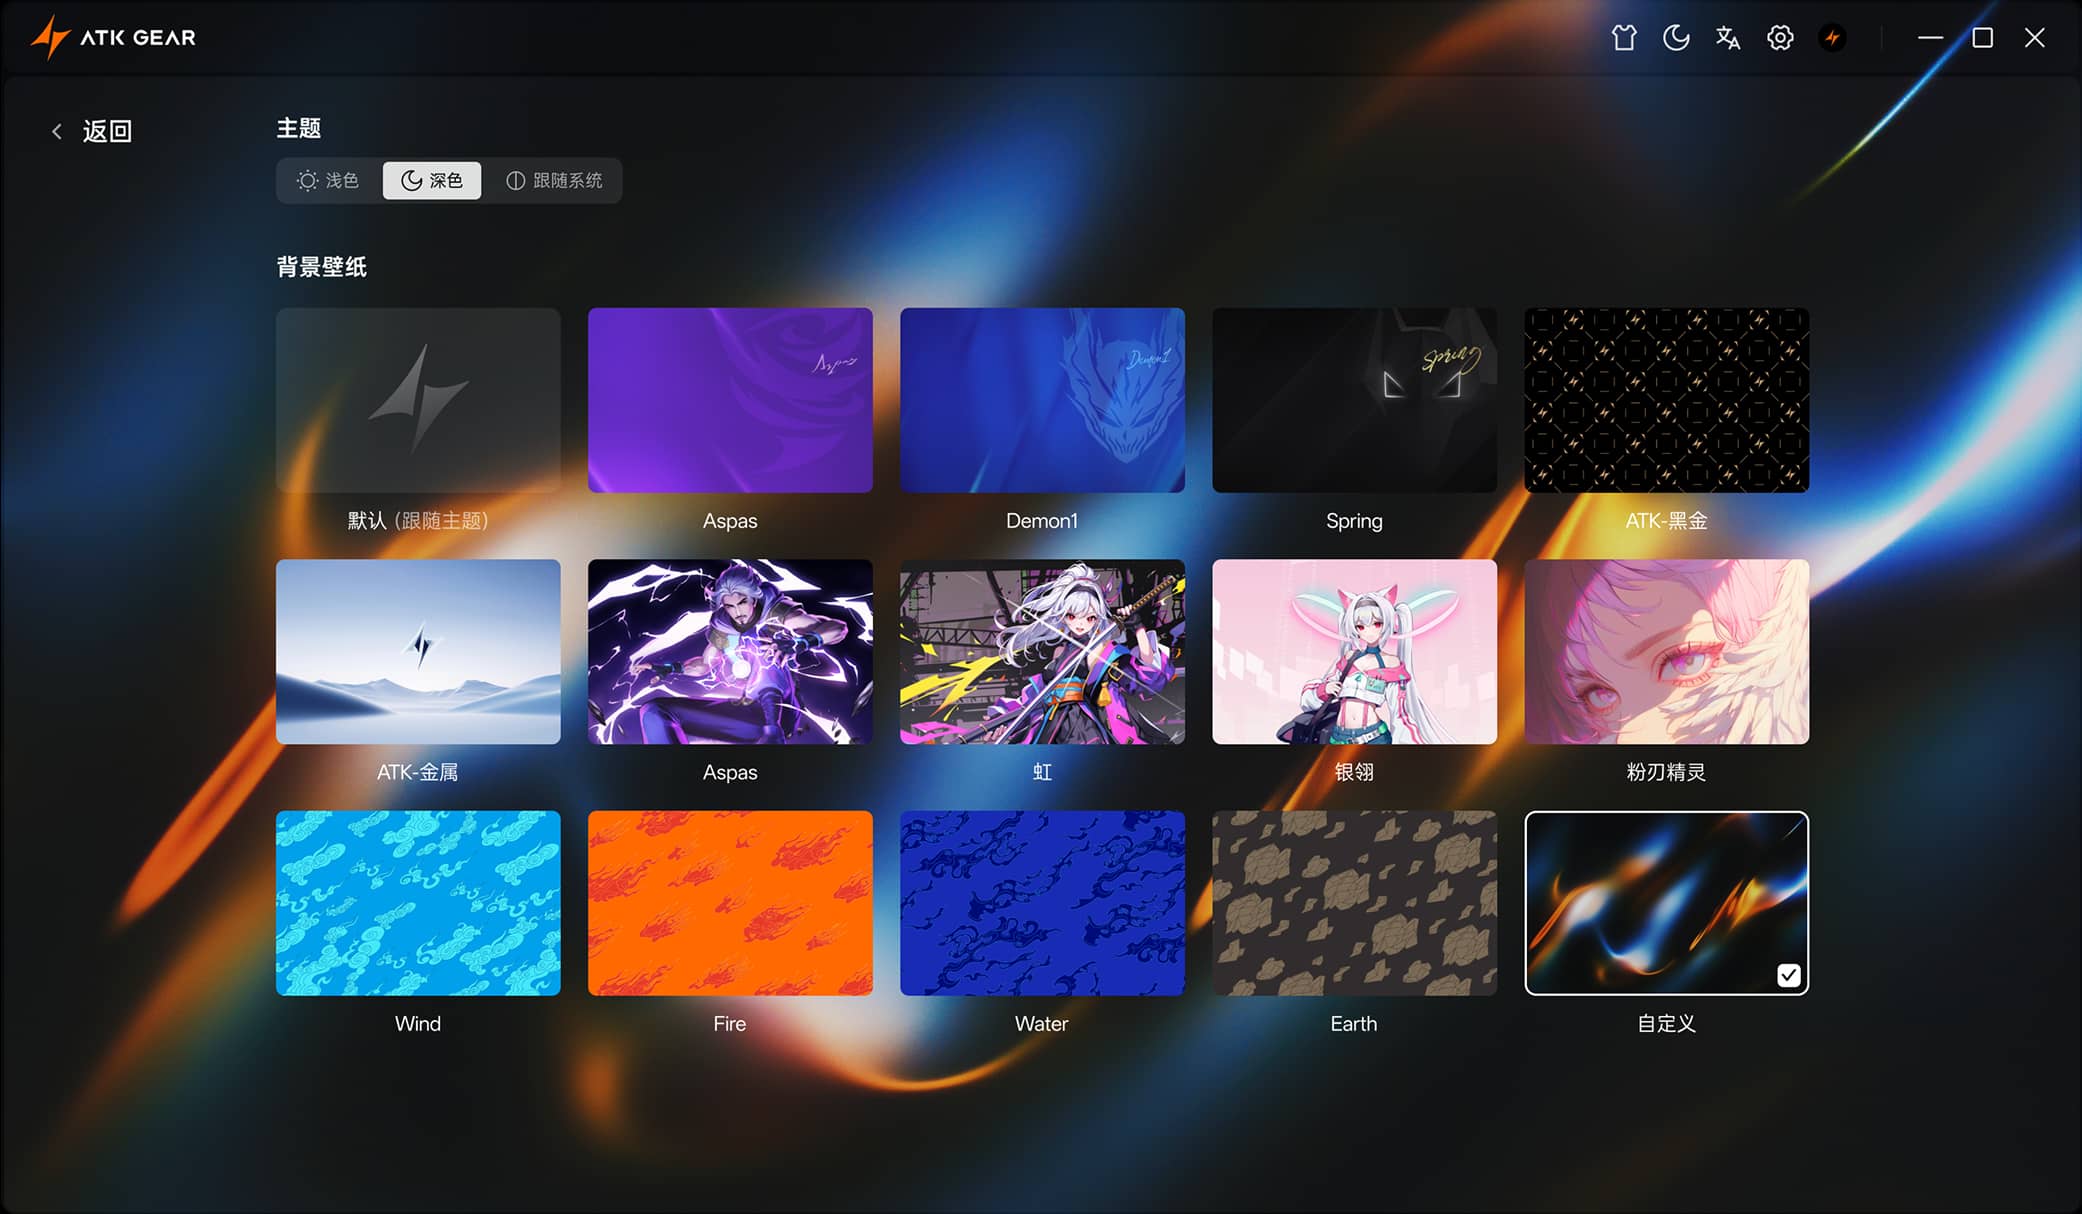Screen dimensions: 2082x1214
Task: Click the orange lightning account icon
Action: pos(1832,38)
